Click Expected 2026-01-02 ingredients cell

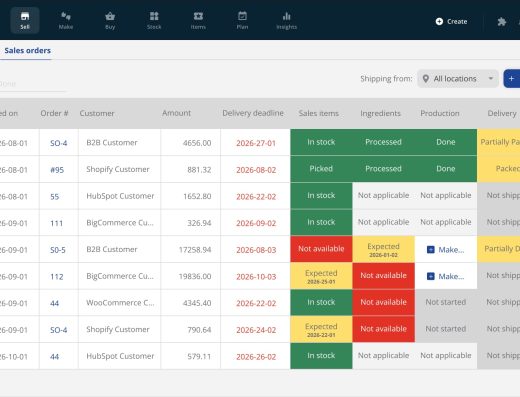(x=383, y=249)
